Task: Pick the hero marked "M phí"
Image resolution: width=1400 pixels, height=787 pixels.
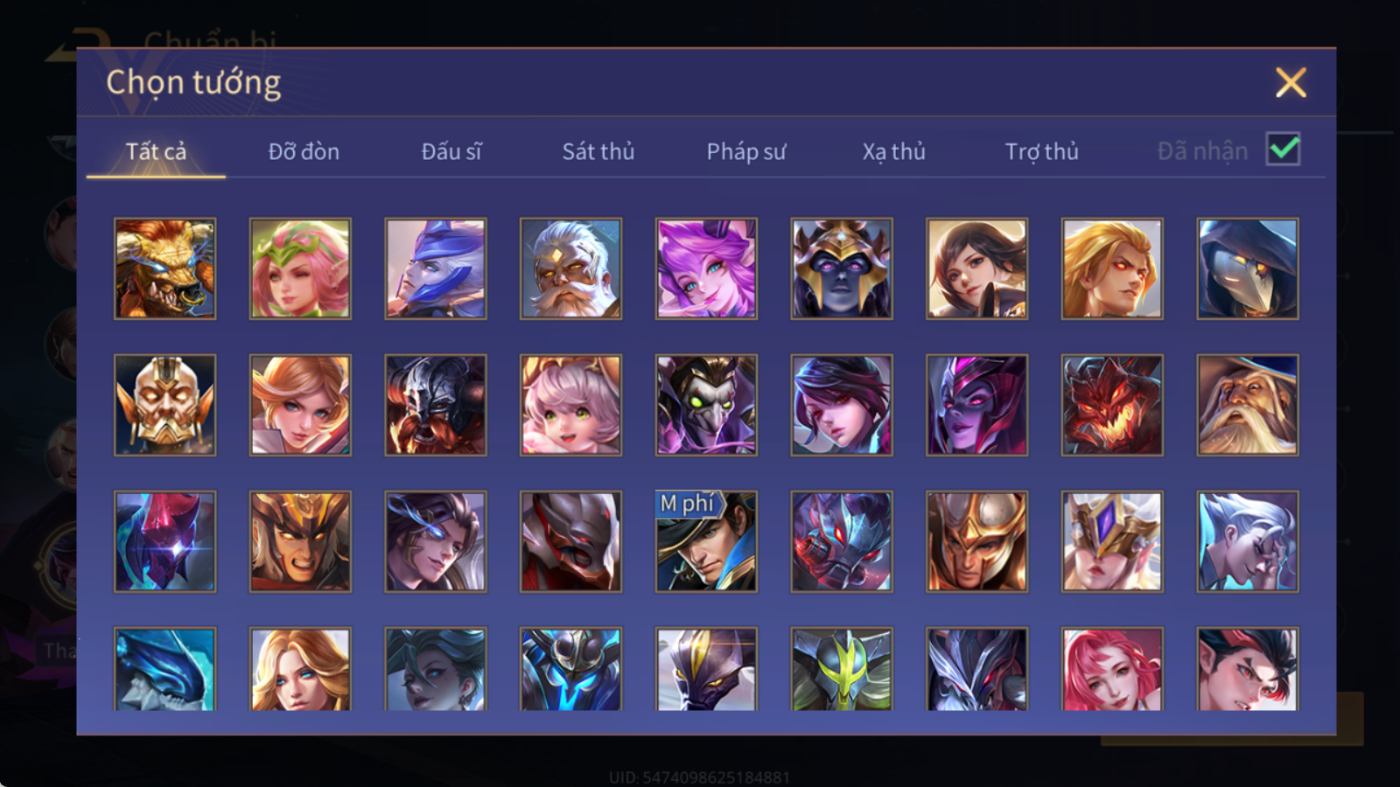Action: 706,541
